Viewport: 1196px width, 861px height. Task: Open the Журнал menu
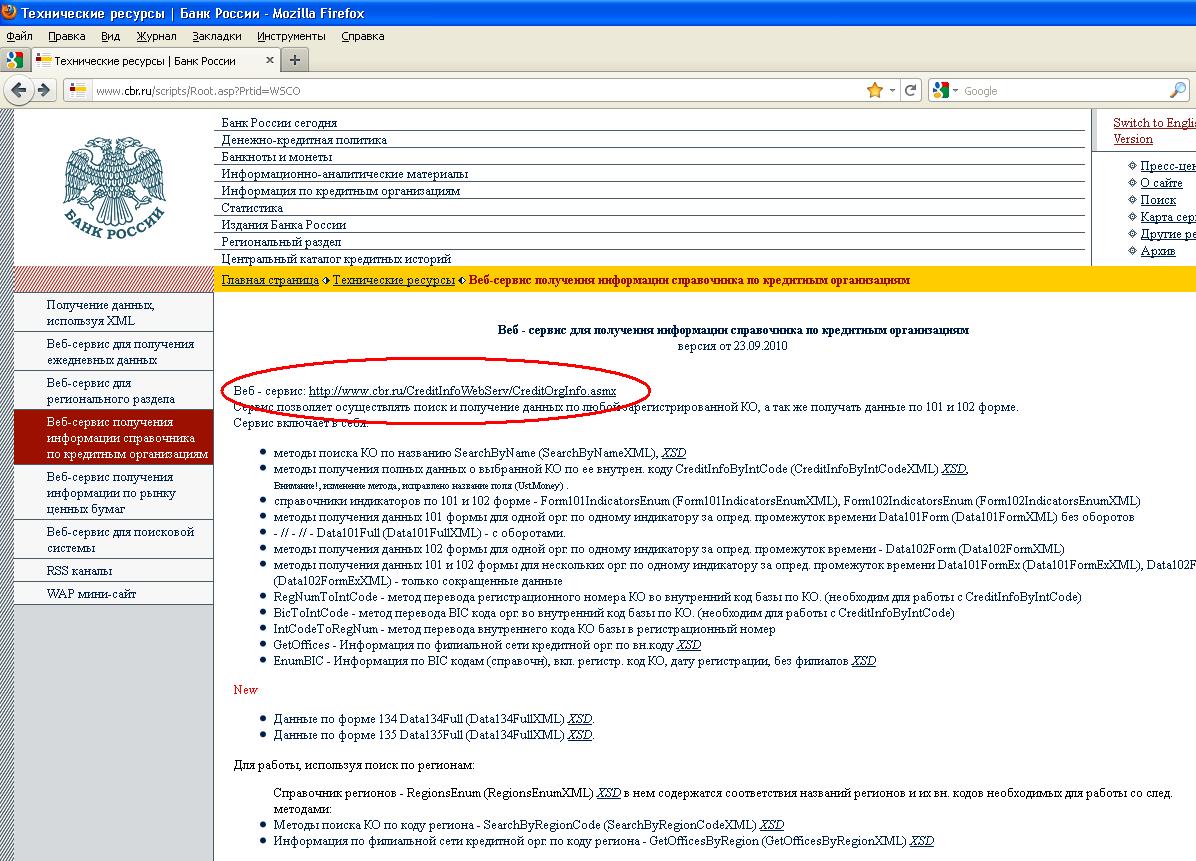pyautogui.click(x=156, y=36)
